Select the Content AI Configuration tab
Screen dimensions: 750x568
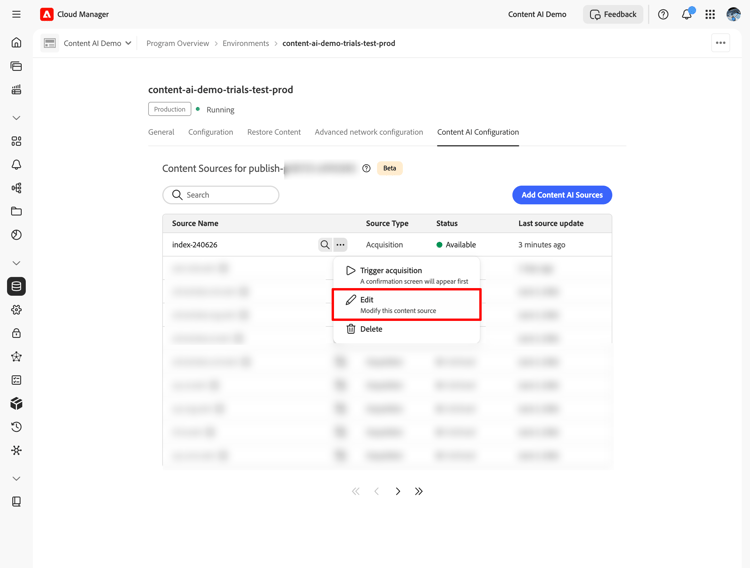[478, 132]
